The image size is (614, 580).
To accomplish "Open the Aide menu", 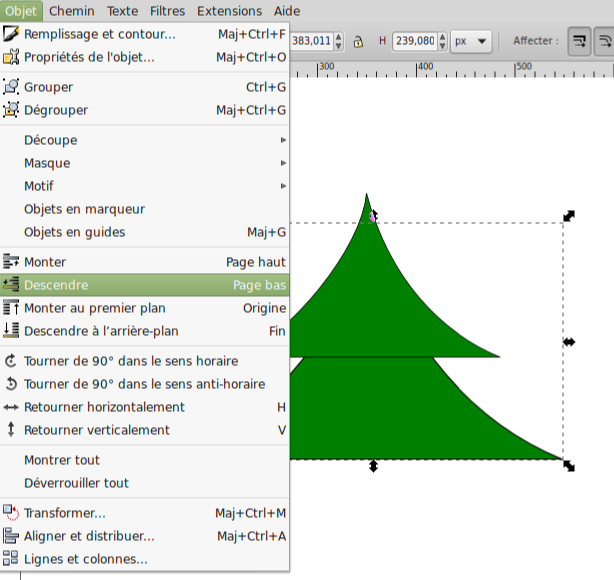I will point(287,11).
